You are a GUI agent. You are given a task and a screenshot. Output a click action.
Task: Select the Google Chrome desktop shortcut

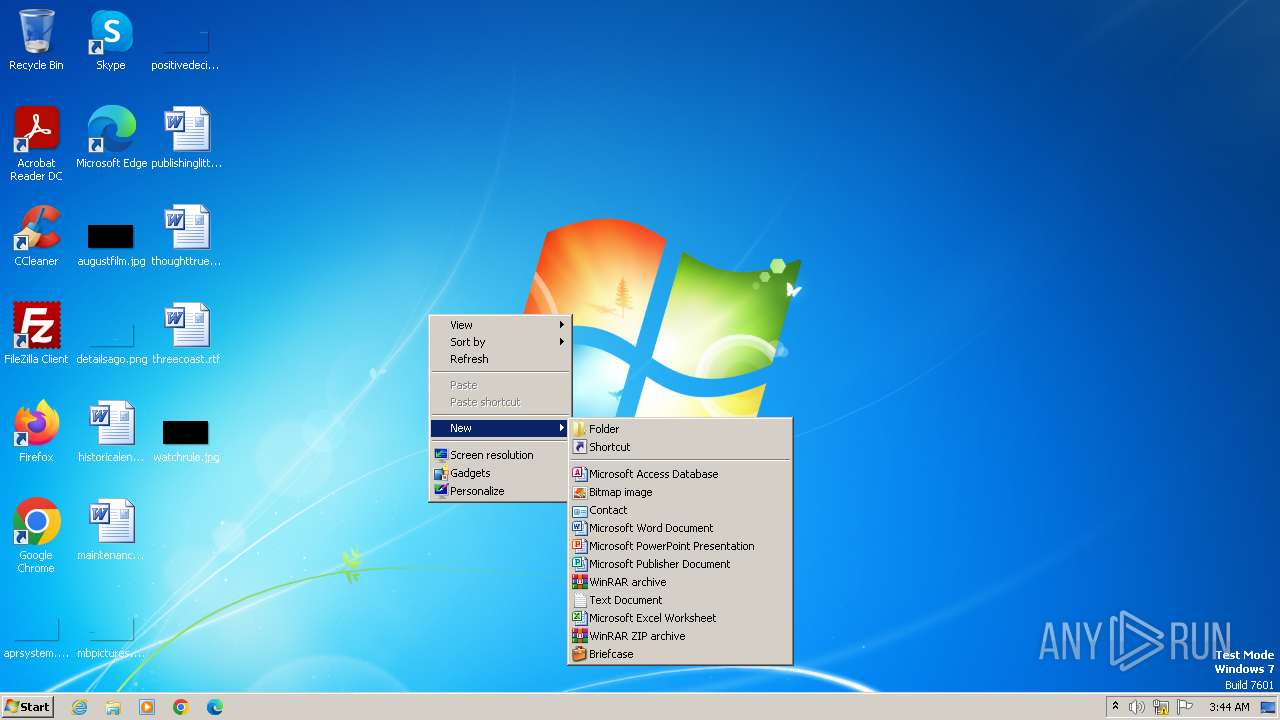click(36, 535)
